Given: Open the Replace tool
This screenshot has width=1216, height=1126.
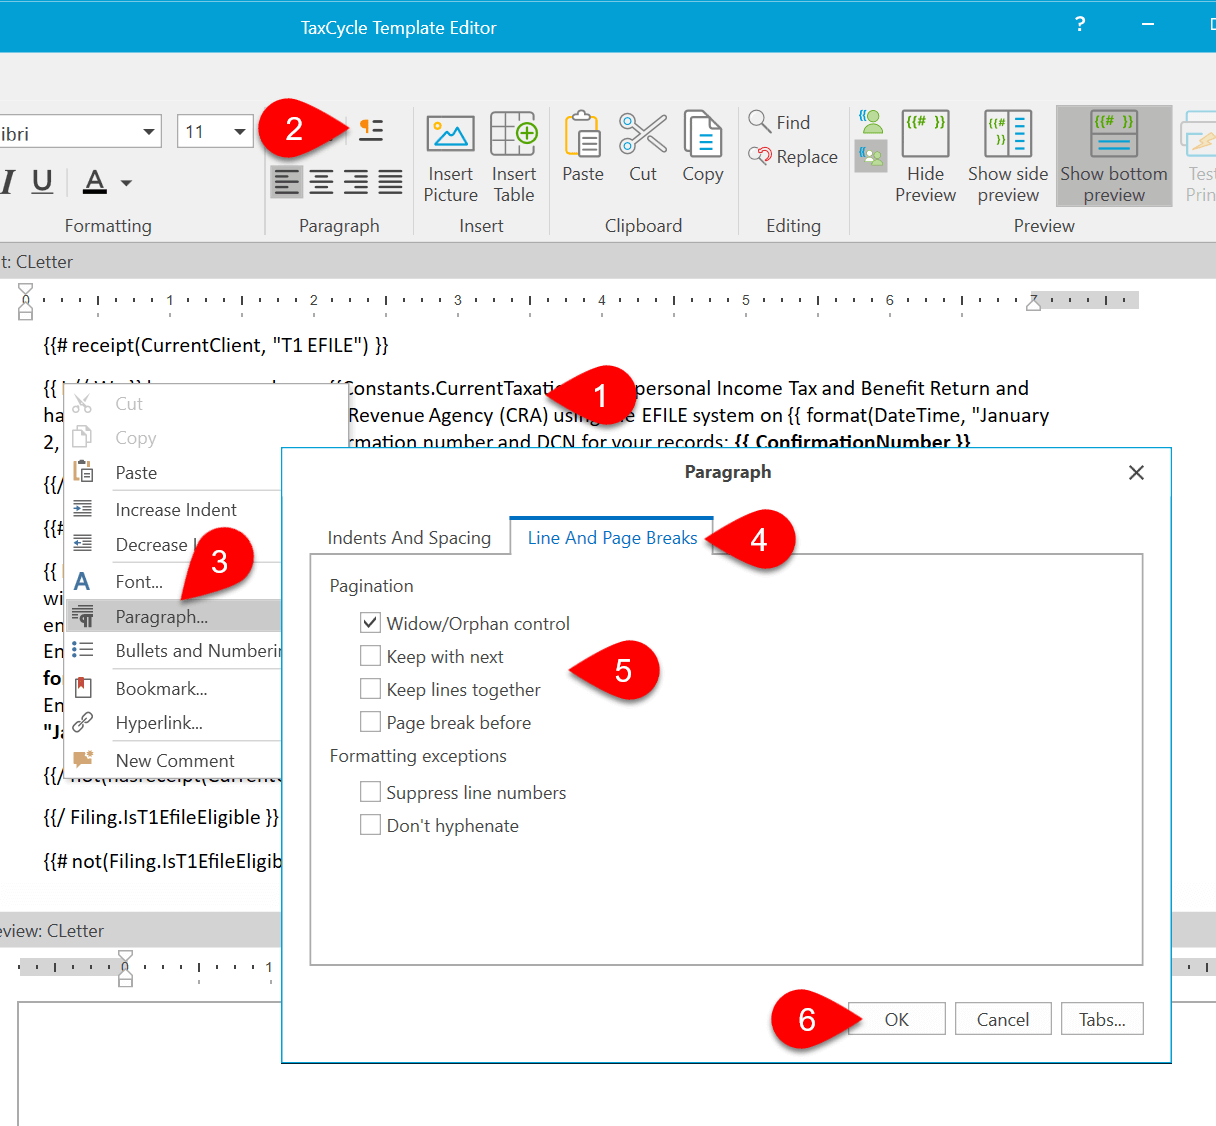Looking at the screenshot, I should (x=793, y=156).
